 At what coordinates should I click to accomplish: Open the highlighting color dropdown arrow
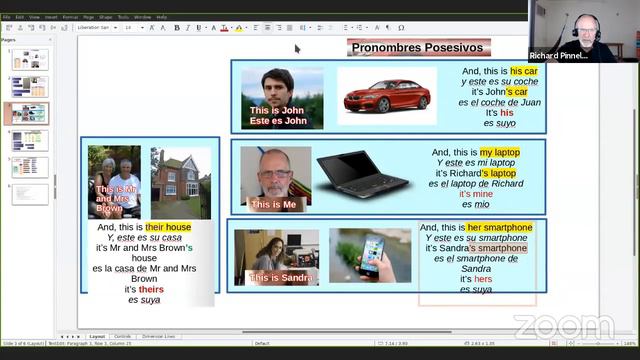click(246, 28)
